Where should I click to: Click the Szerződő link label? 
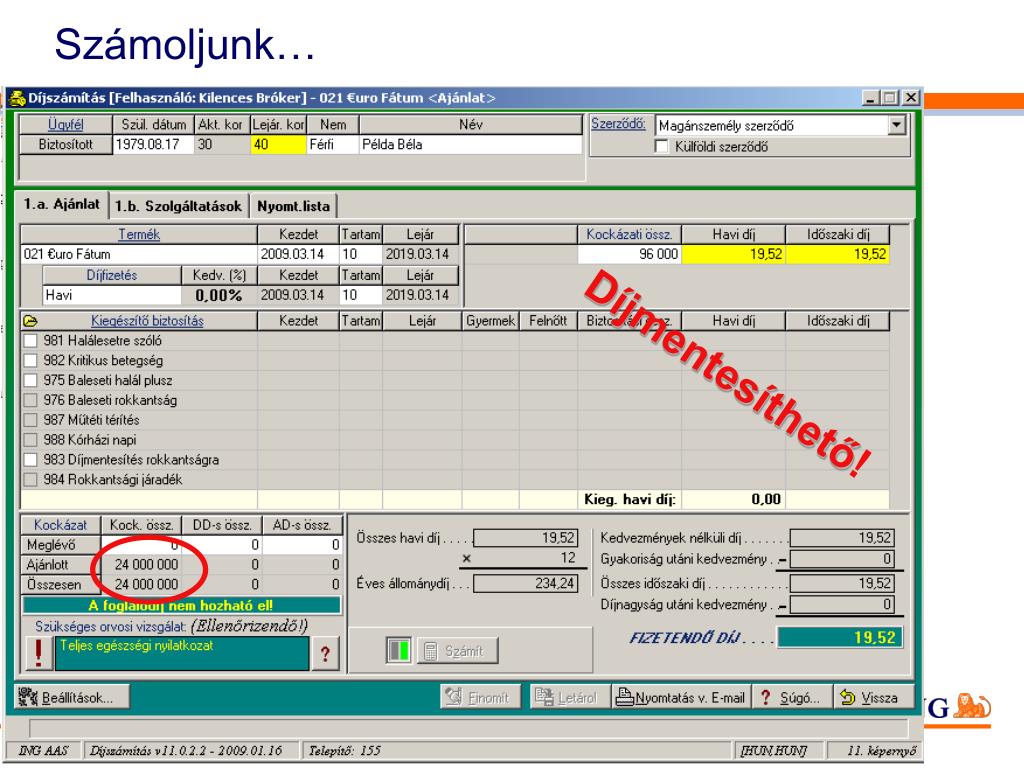coord(618,123)
